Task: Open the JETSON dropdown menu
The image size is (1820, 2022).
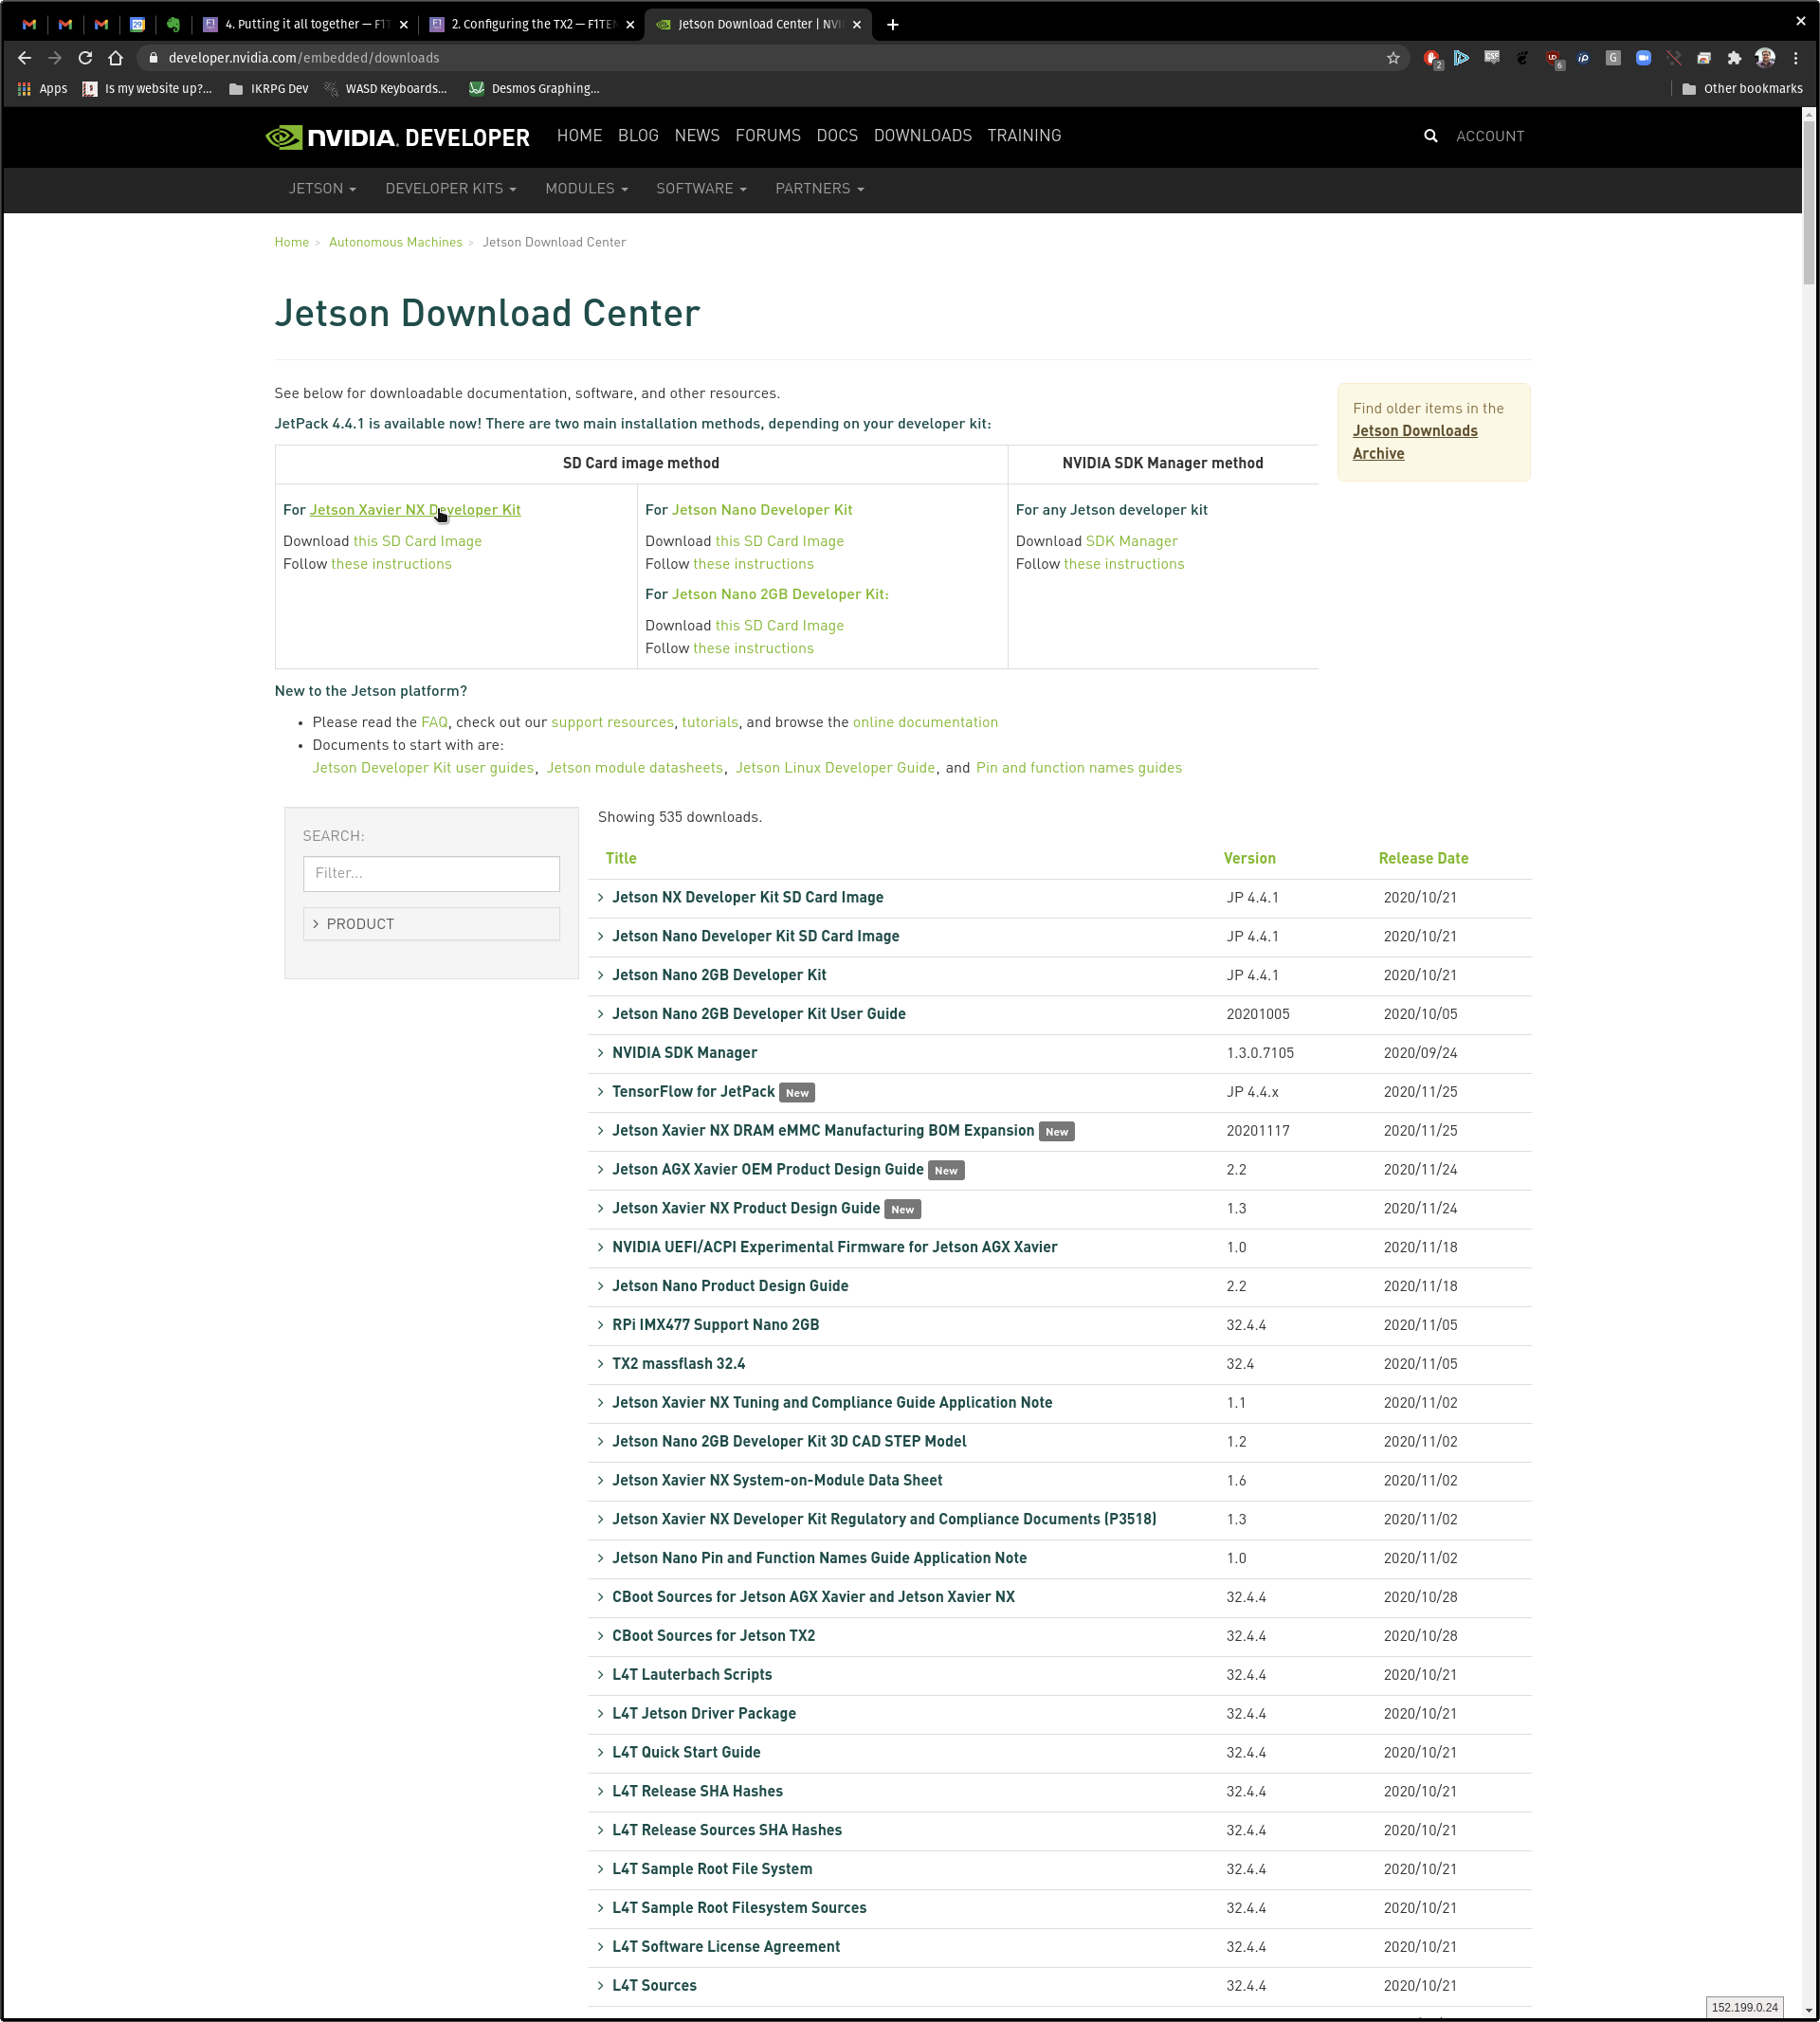Action: tap(322, 189)
